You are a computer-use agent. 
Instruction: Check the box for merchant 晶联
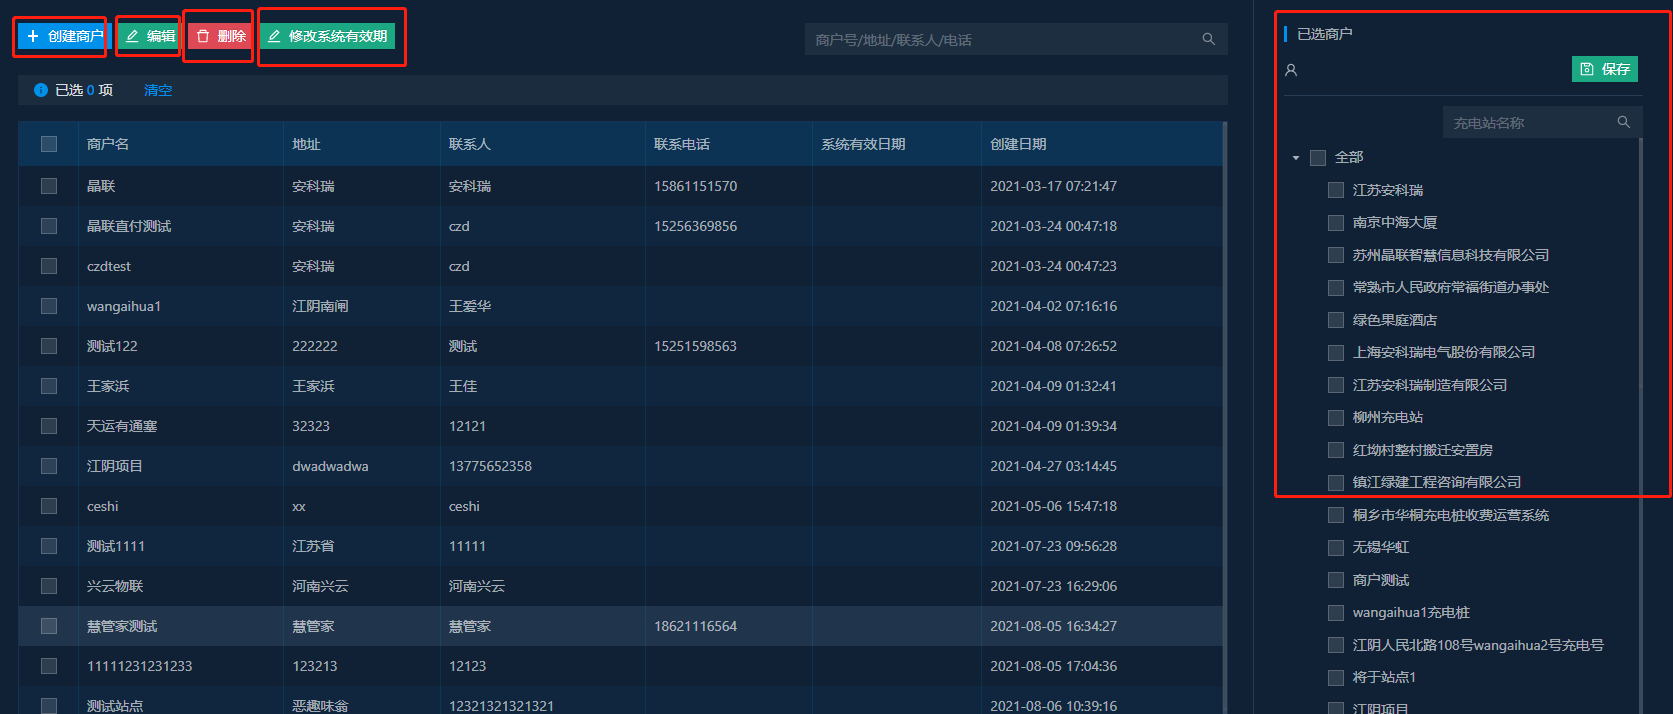point(49,186)
